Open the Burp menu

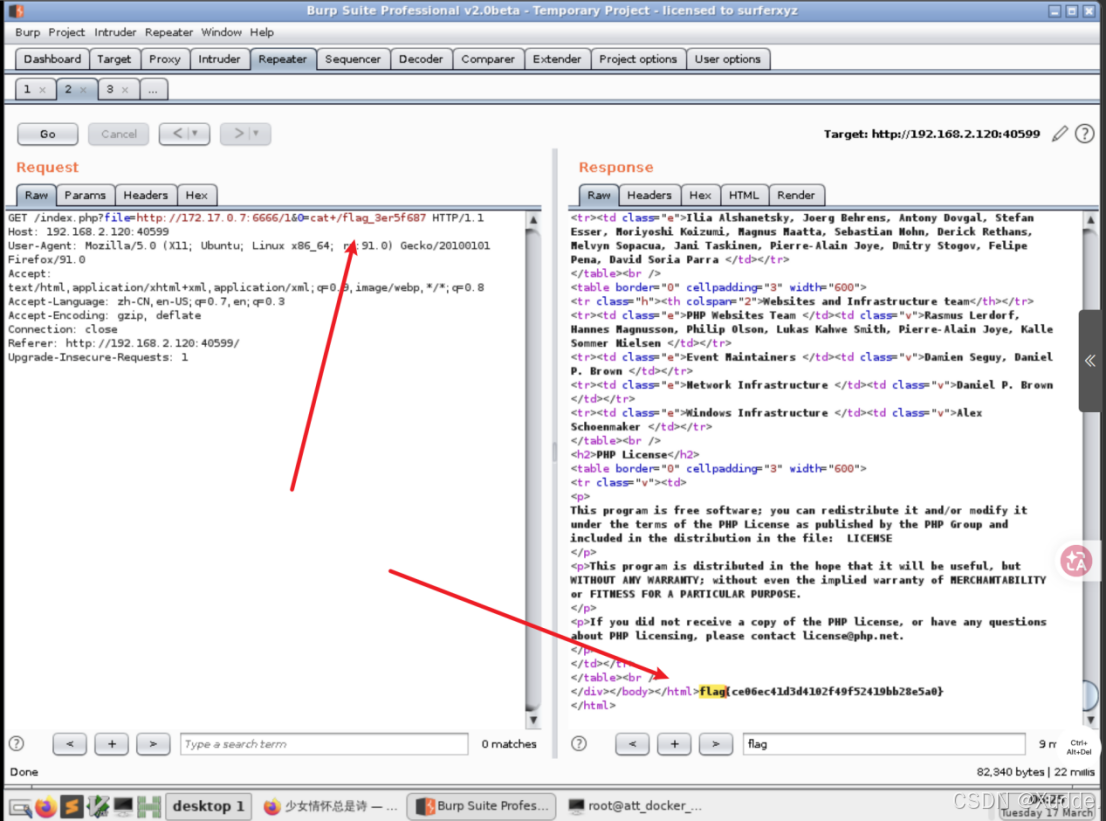coord(28,32)
